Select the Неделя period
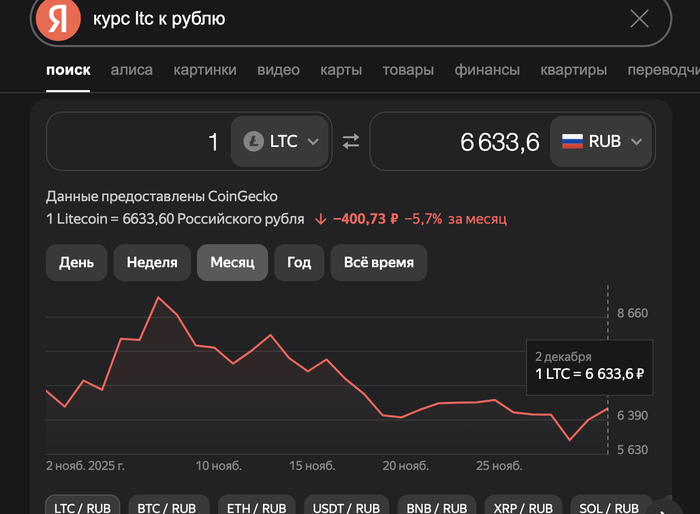The width and height of the screenshot is (700, 514). pos(152,263)
